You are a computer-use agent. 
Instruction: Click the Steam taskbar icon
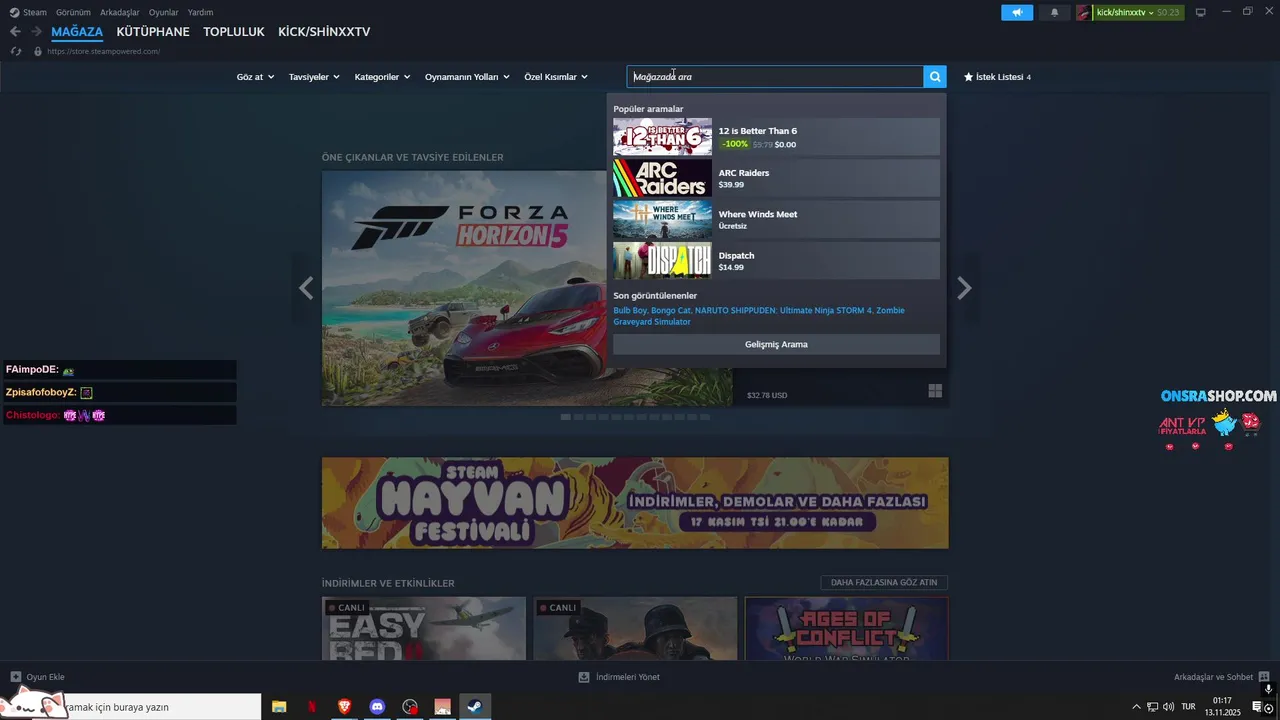click(475, 707)
